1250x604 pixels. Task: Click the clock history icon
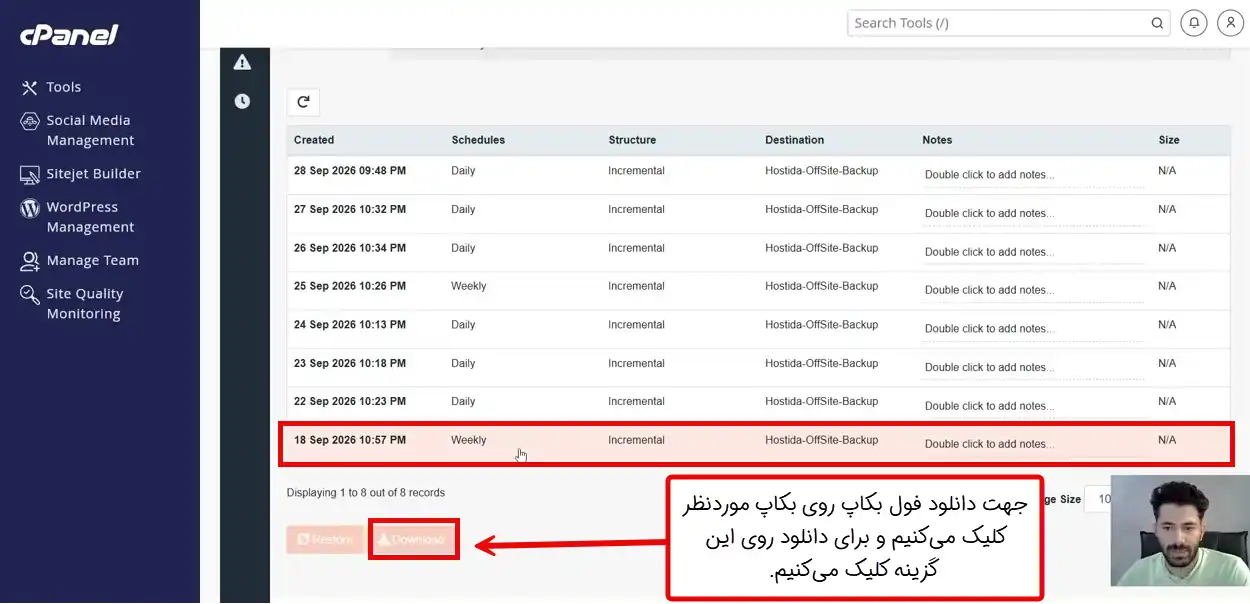242,101
